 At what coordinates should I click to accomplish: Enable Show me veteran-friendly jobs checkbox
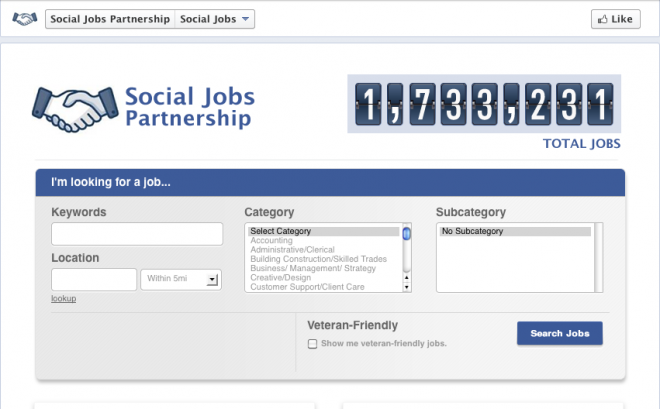click(312, 344)
